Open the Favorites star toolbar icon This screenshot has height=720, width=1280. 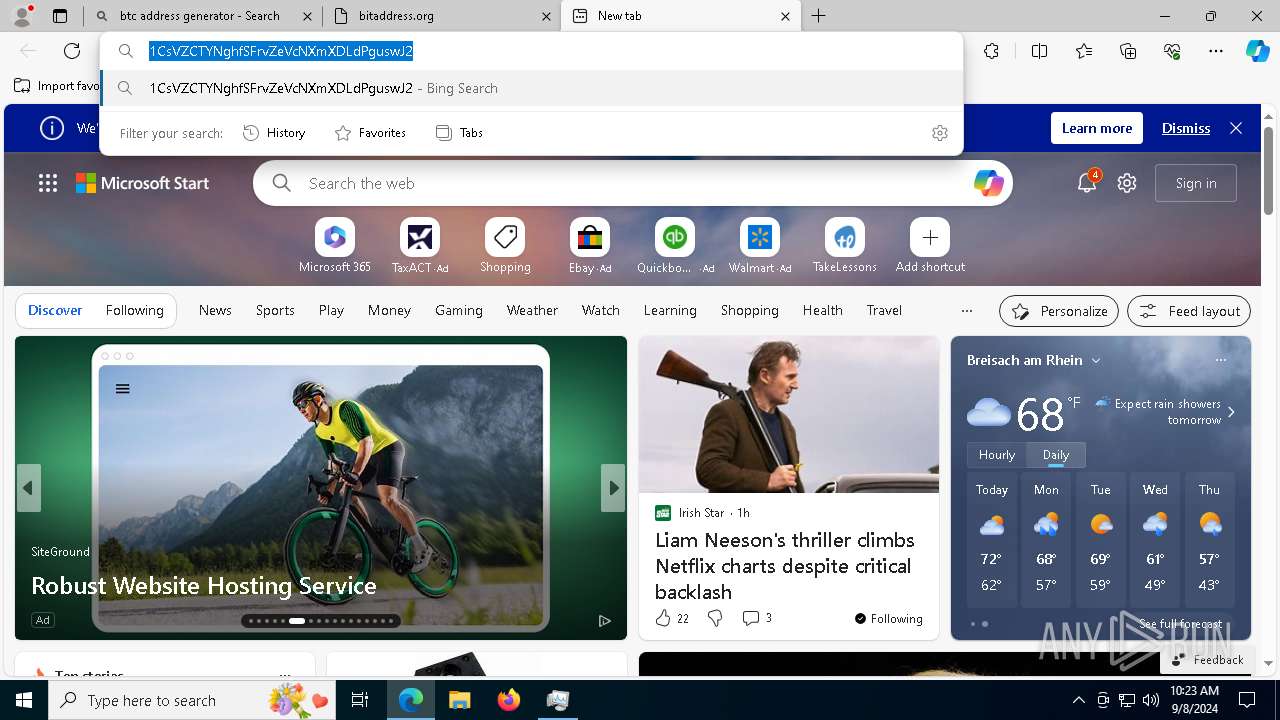(x=1084, y=51)
